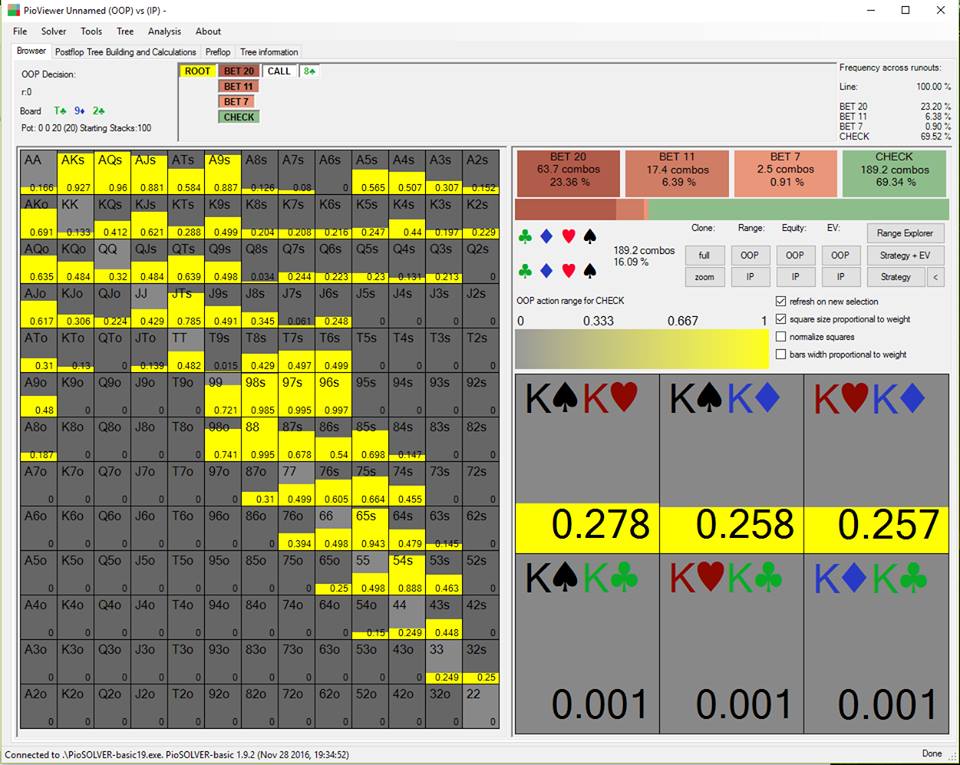
Task: Select the CALL node in tree path
Action: 279,71
